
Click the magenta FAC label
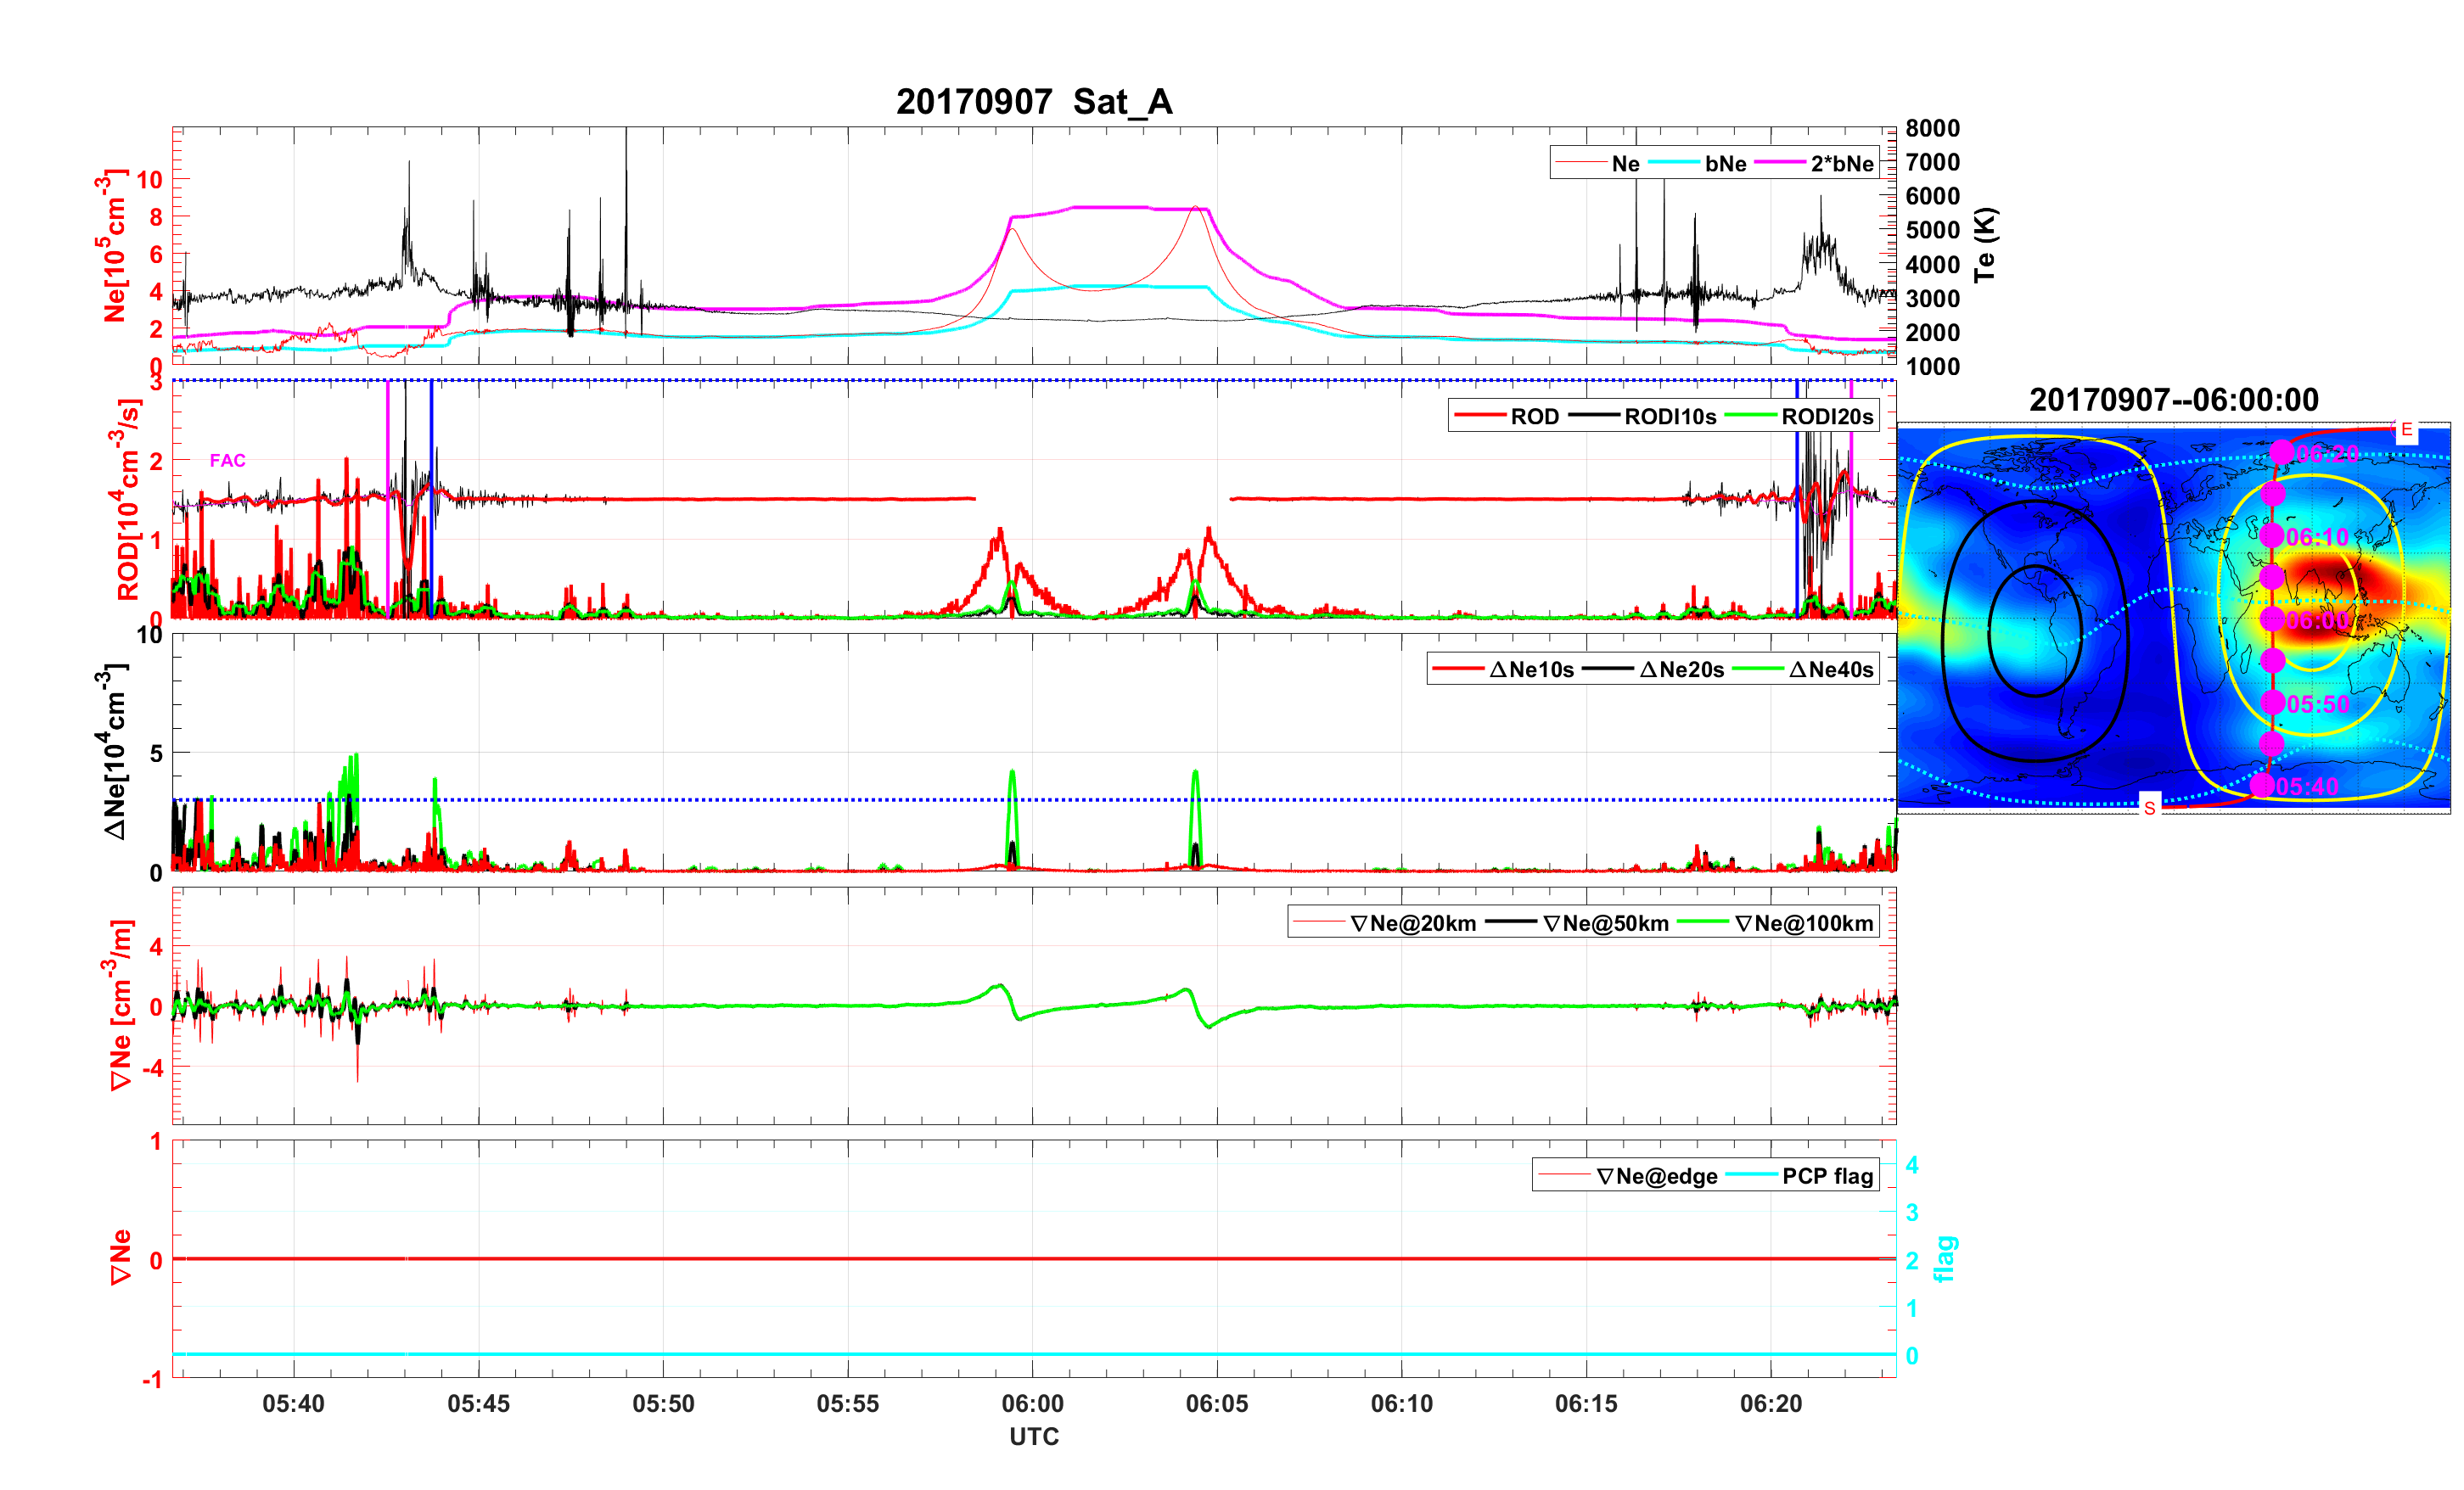coord(227,460)
